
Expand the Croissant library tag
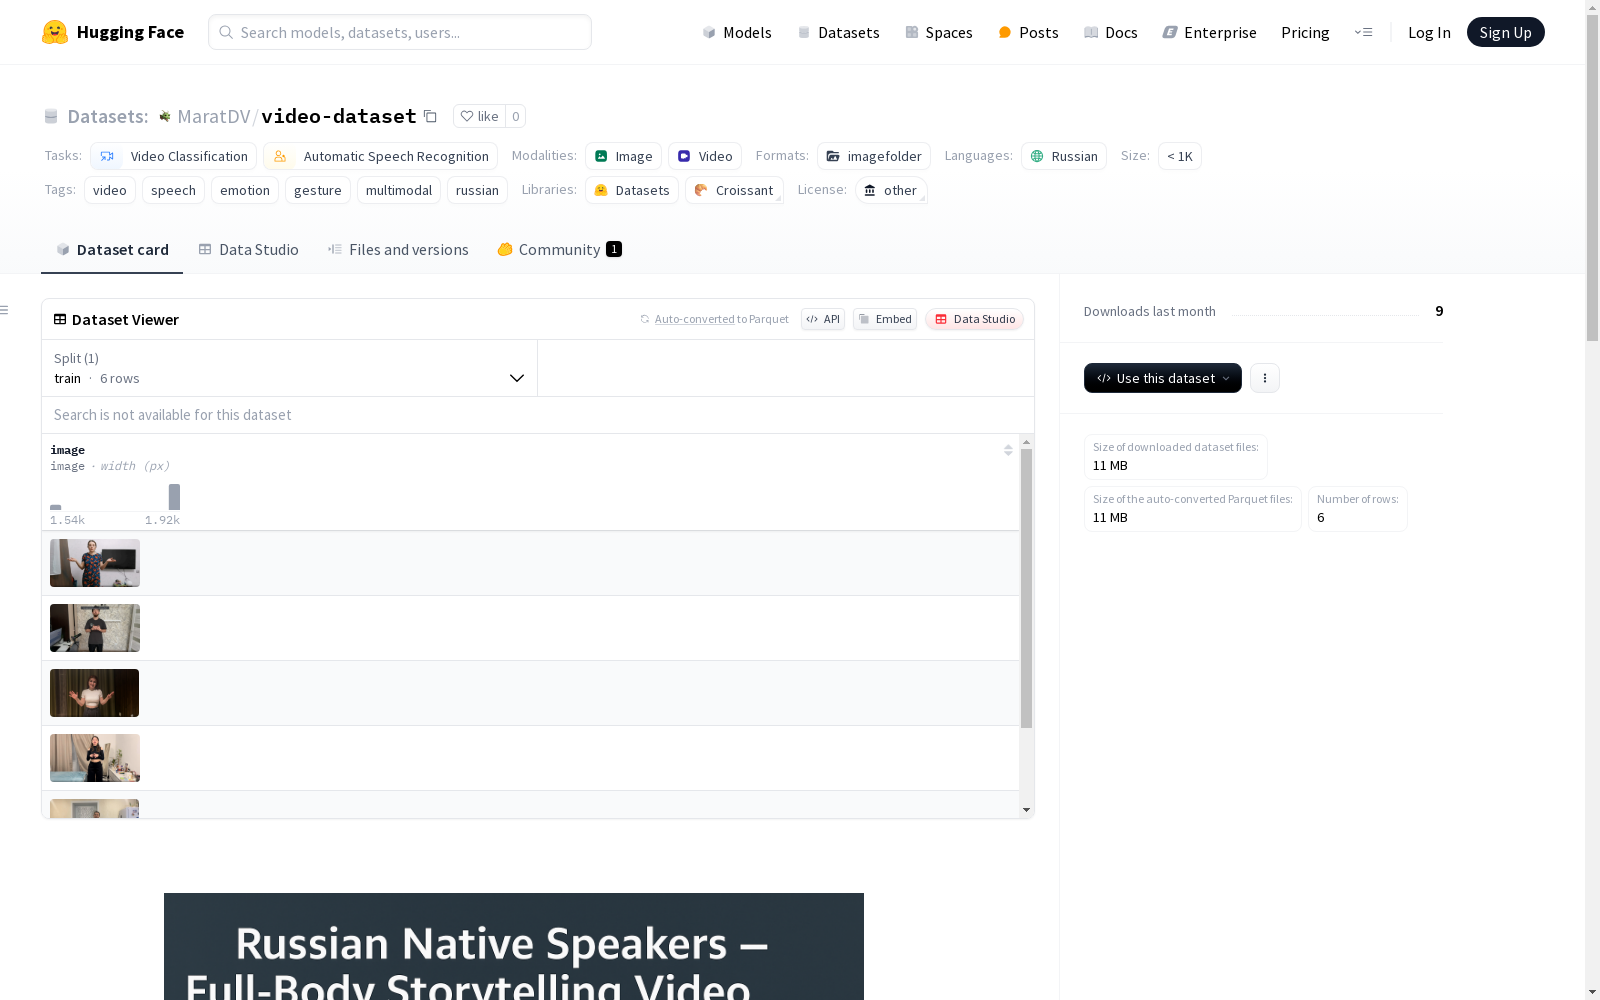pyautogui.click(x=734, y=190)
